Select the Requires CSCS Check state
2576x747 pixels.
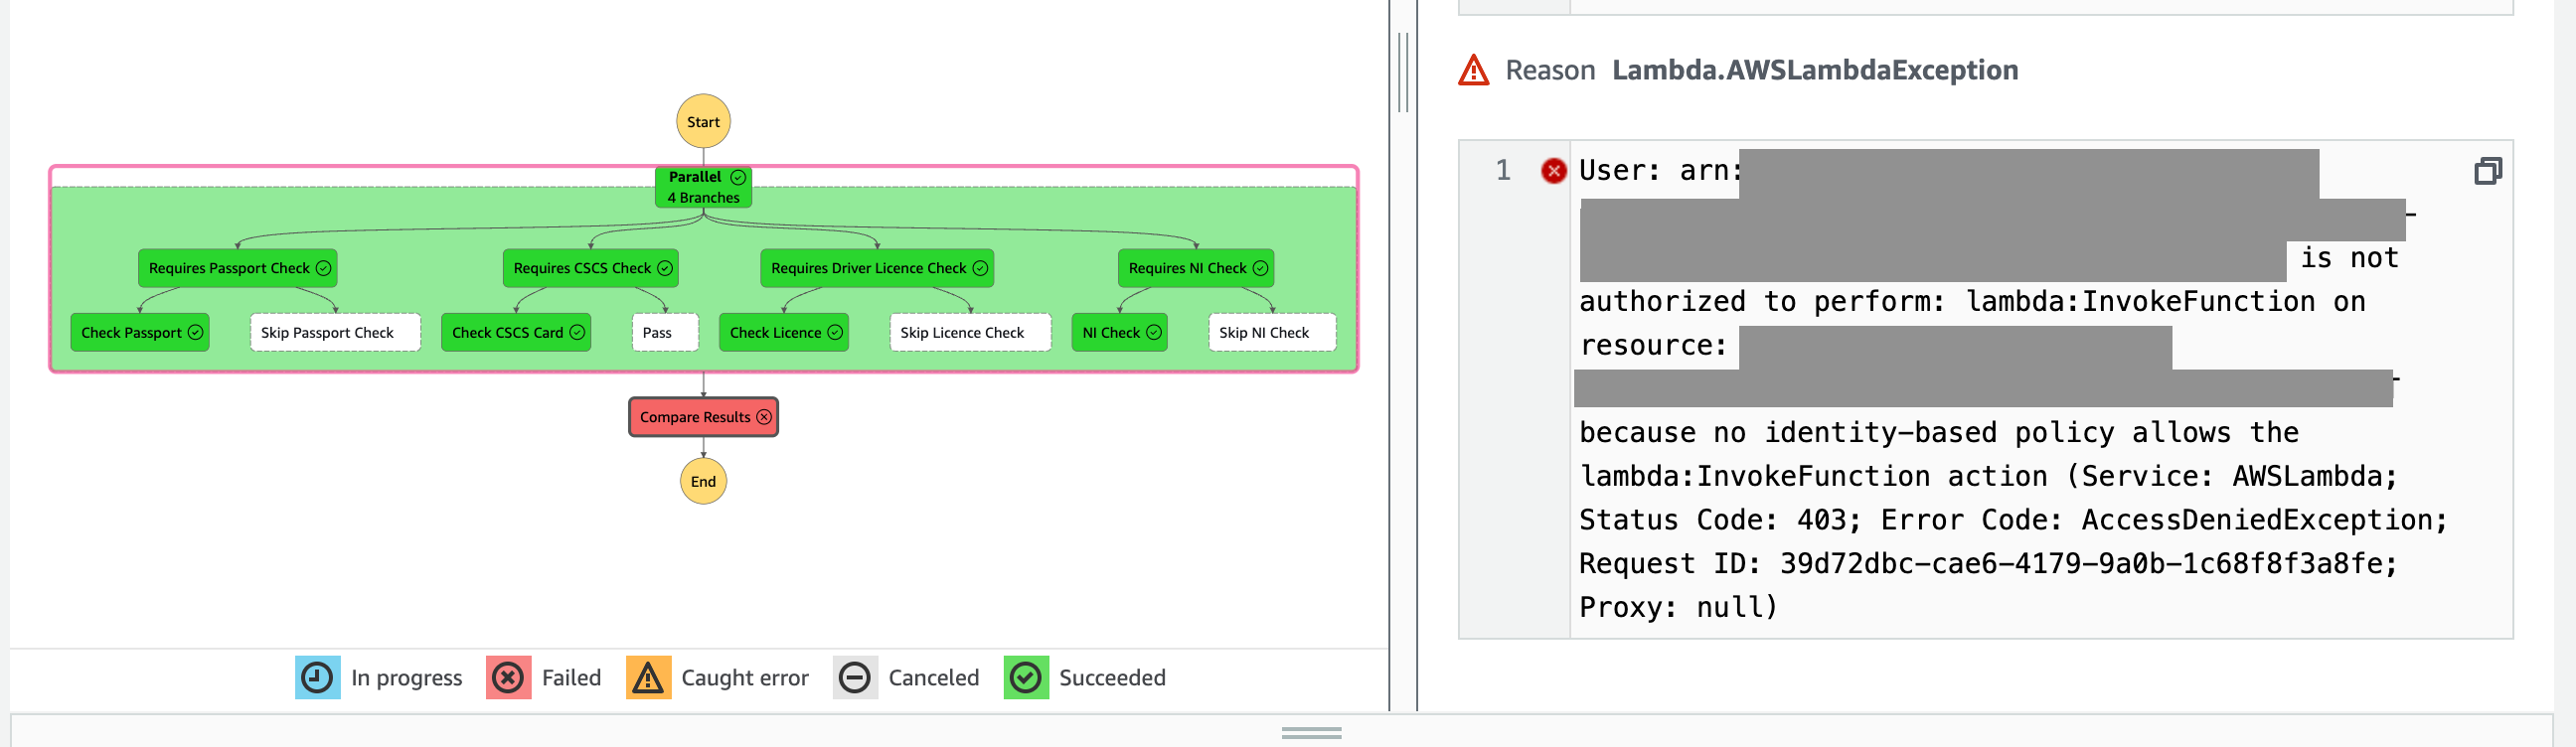pyautogui.click(x=590, y=268)
